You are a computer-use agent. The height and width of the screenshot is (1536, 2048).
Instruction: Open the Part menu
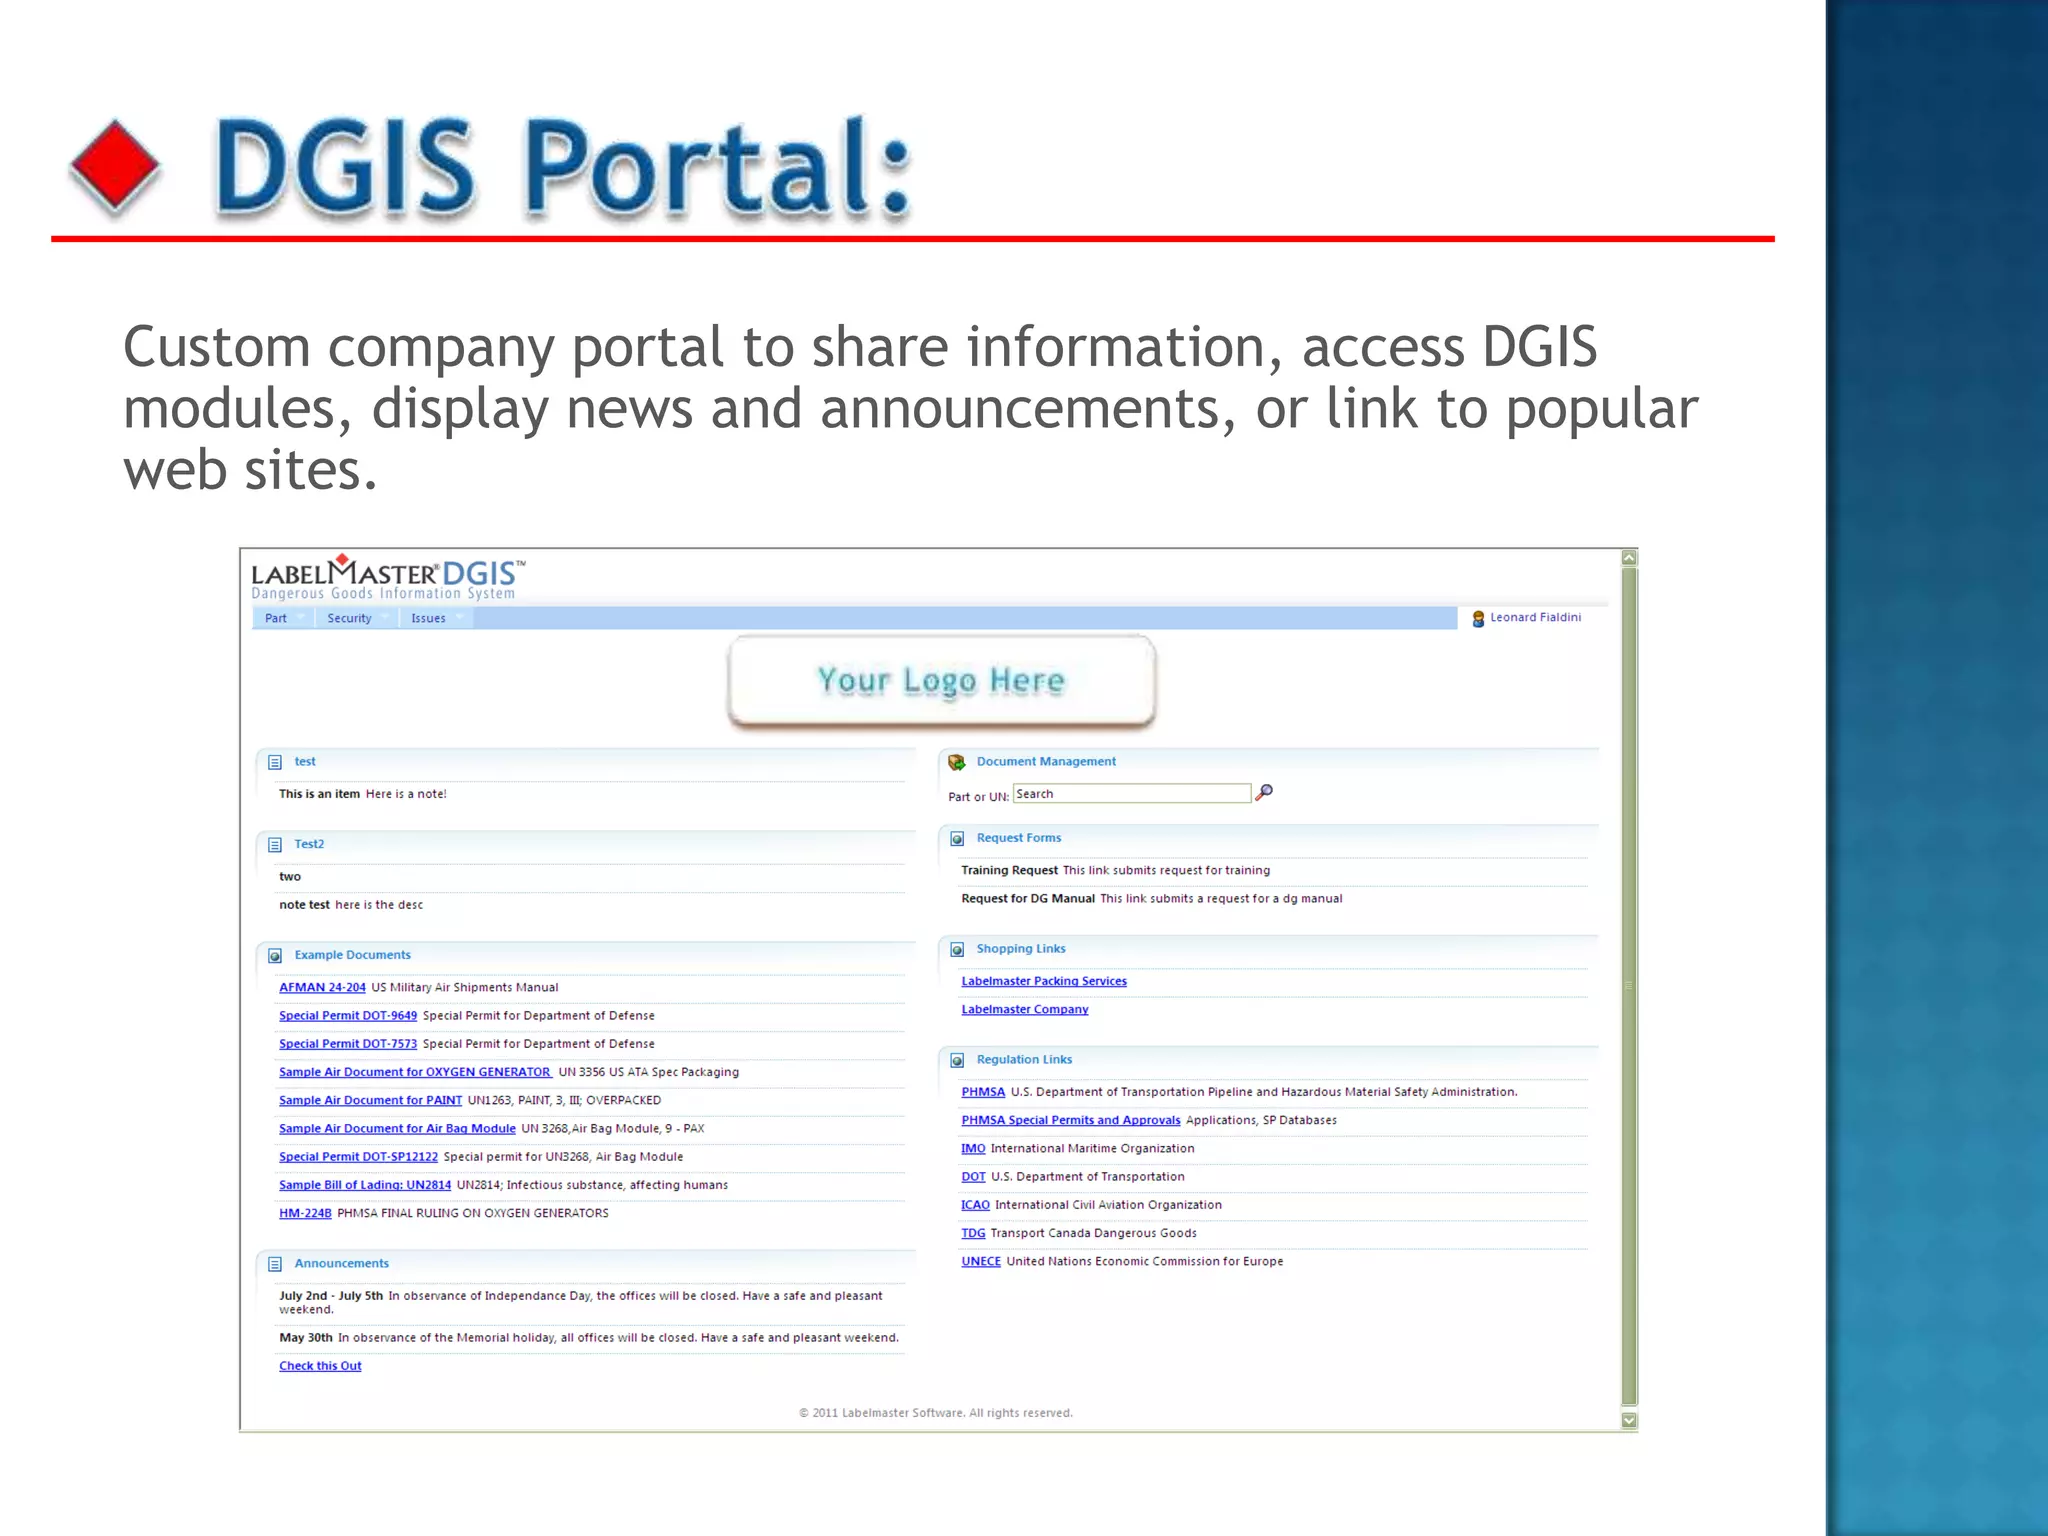[x=276, y=618]
